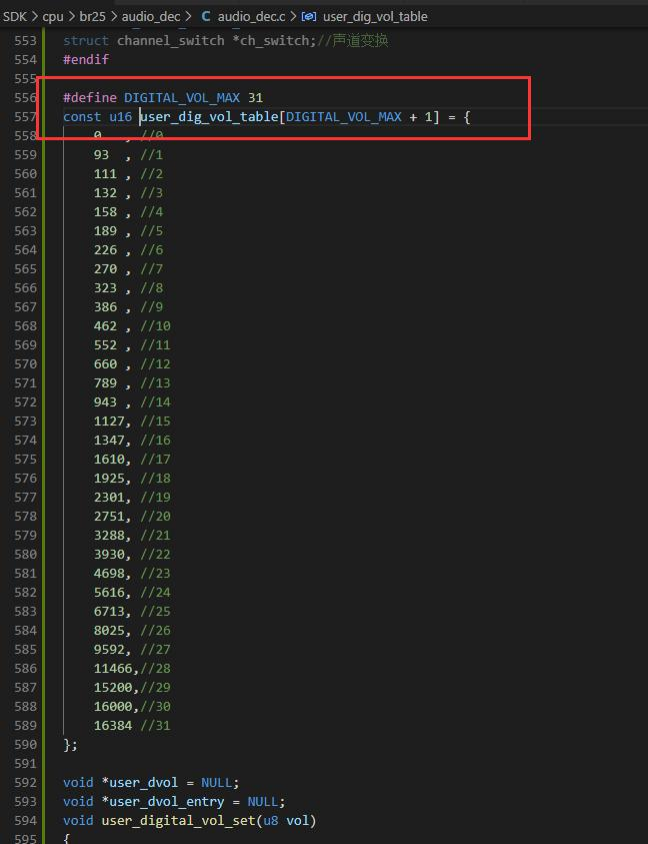Image resolution: width=648 pixels, height=844 pixels.
Task: Click line number 556 in the gutter
Action: [25, 97]
